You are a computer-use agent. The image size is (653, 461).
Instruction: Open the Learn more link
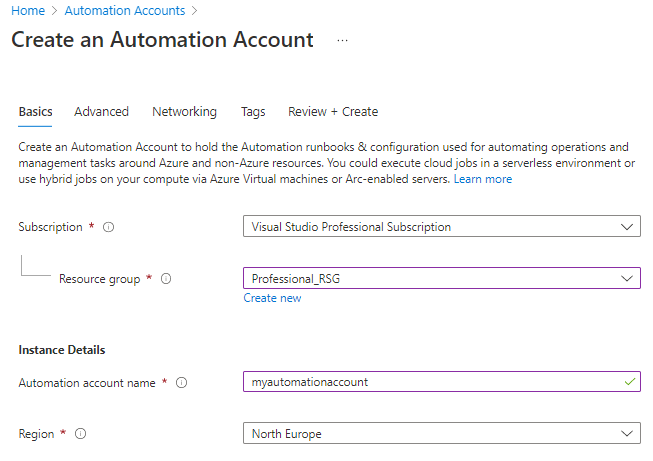coord(483,179)
